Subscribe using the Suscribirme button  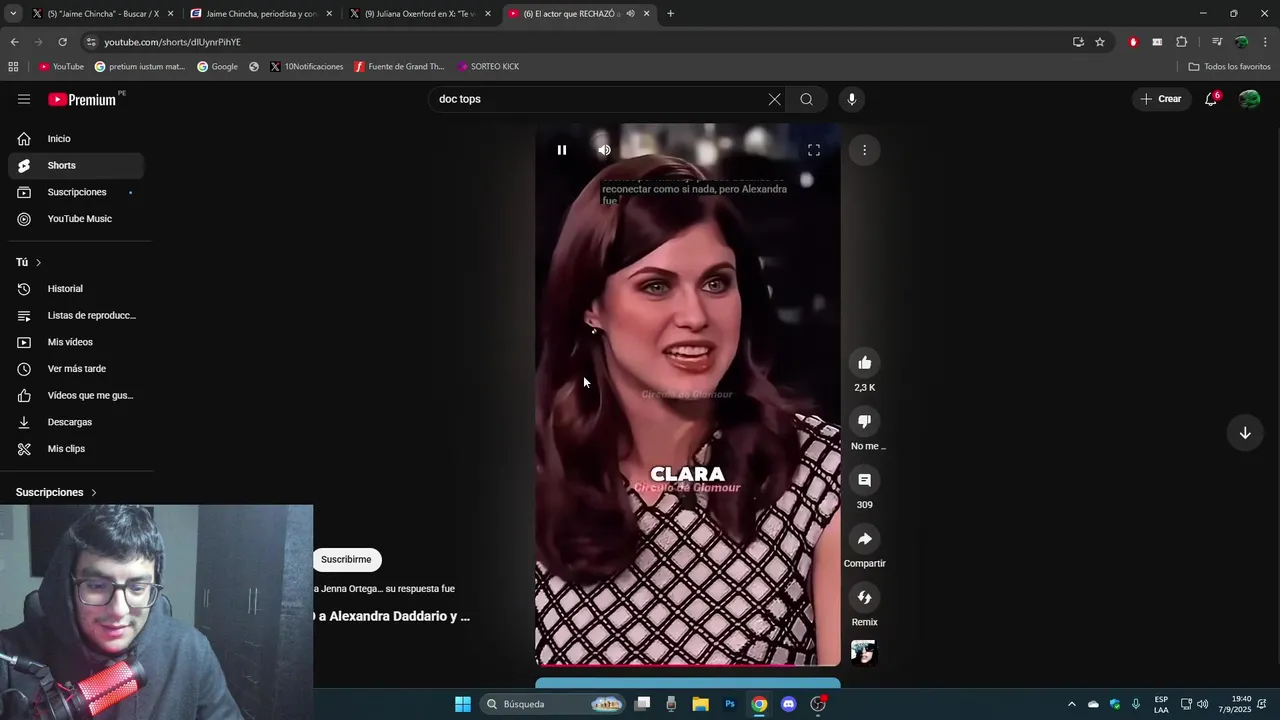click(x=346, y=560)
